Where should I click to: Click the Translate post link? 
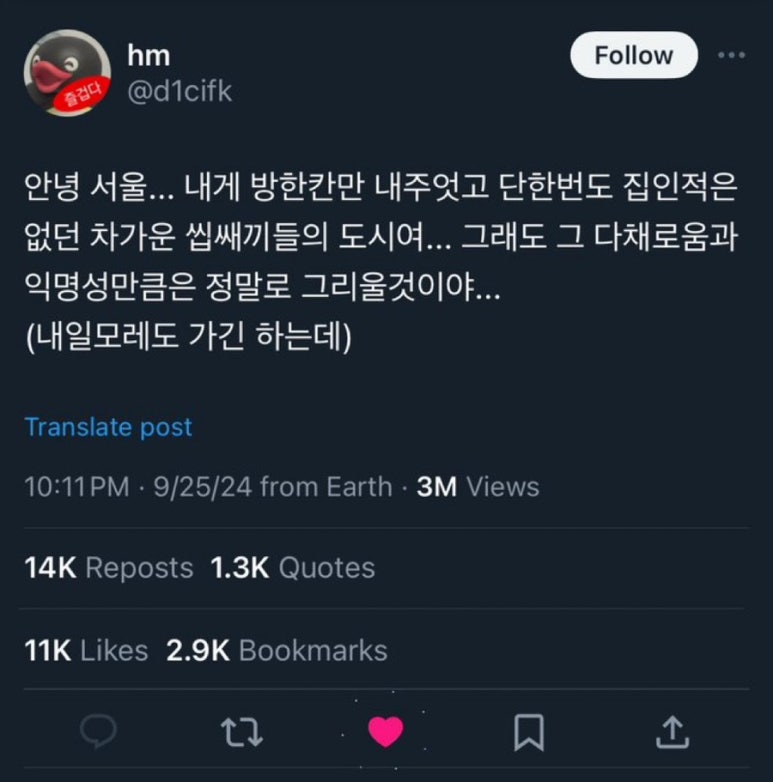pos(108,427)
